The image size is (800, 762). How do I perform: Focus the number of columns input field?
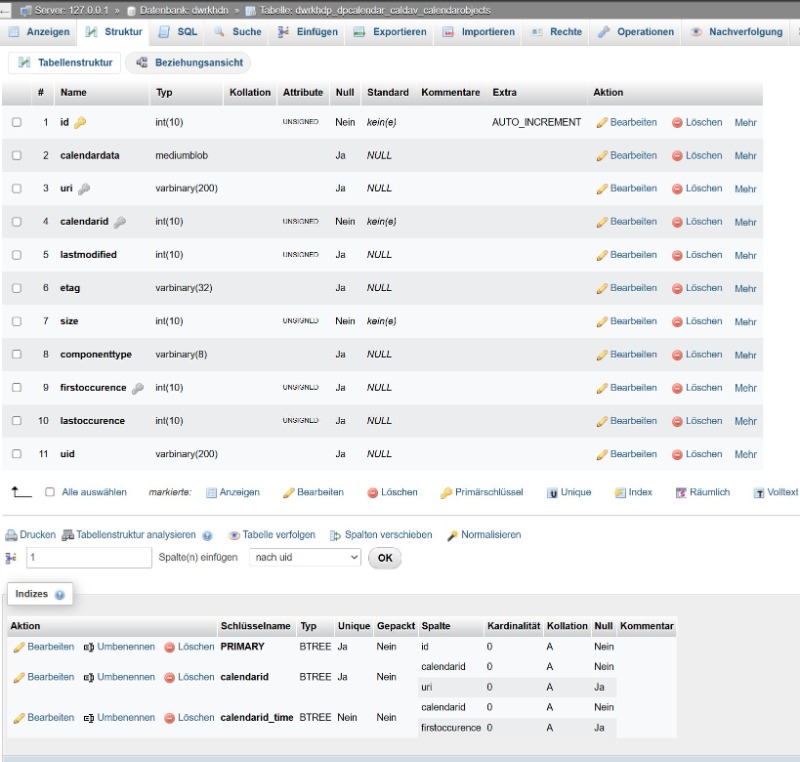click(x=89, y=557)
